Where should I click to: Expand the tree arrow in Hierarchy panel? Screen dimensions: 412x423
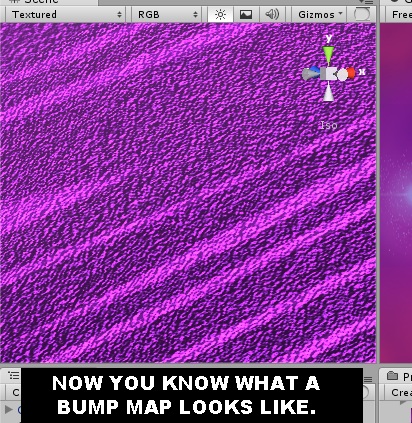9,409
